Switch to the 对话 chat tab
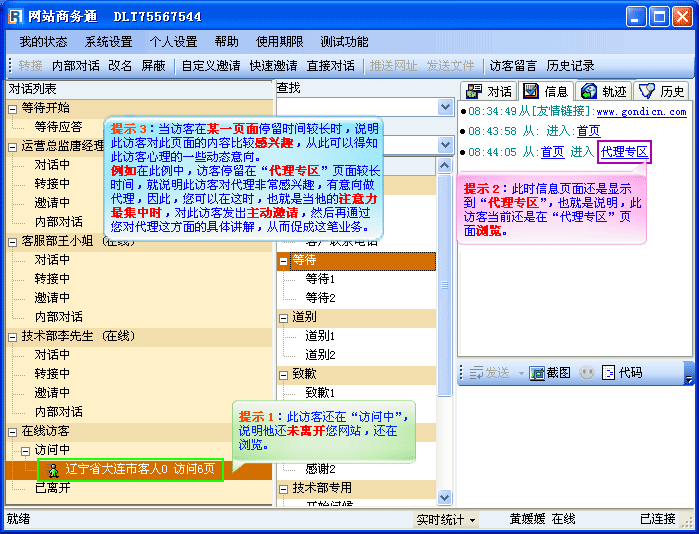Image resolution: width=699 pixels, height=534 pixels. click(x=487, y=91)
